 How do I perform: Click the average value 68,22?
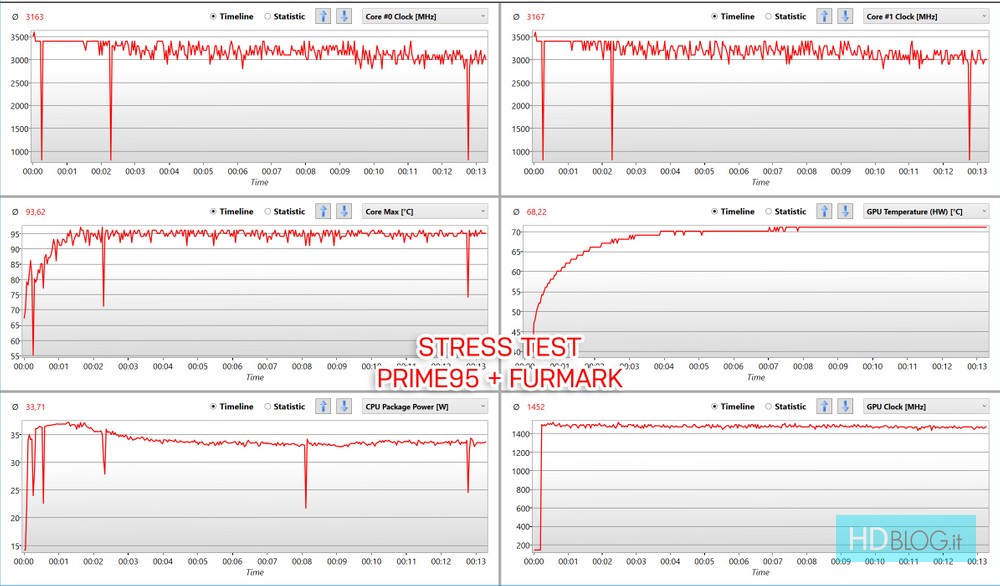point(537,212)
